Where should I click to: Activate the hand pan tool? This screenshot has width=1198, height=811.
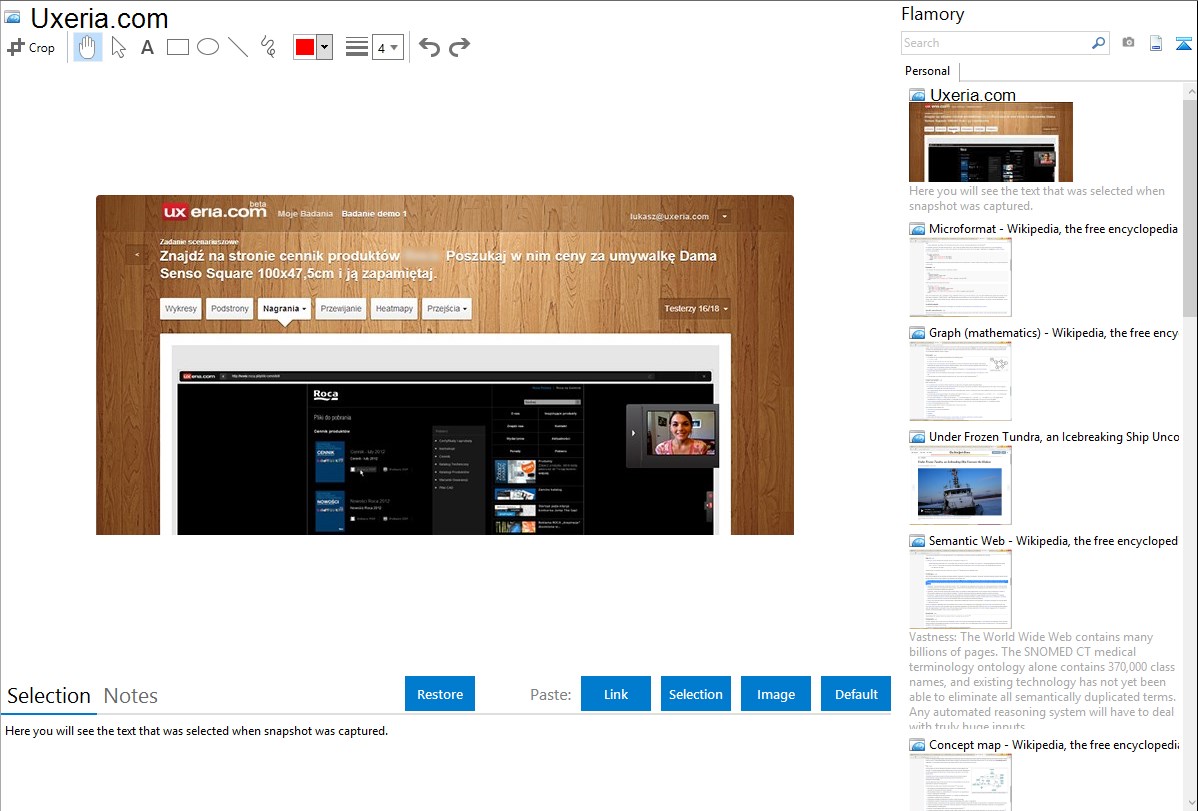[x=88, y=47]
